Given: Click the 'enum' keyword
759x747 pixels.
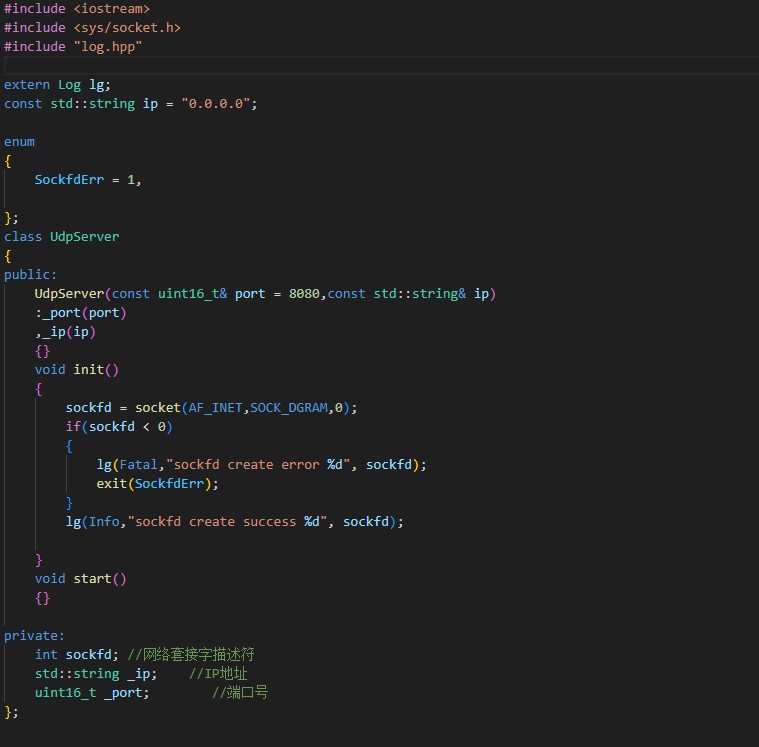Looking at the screenshot, I should point(19,142).
